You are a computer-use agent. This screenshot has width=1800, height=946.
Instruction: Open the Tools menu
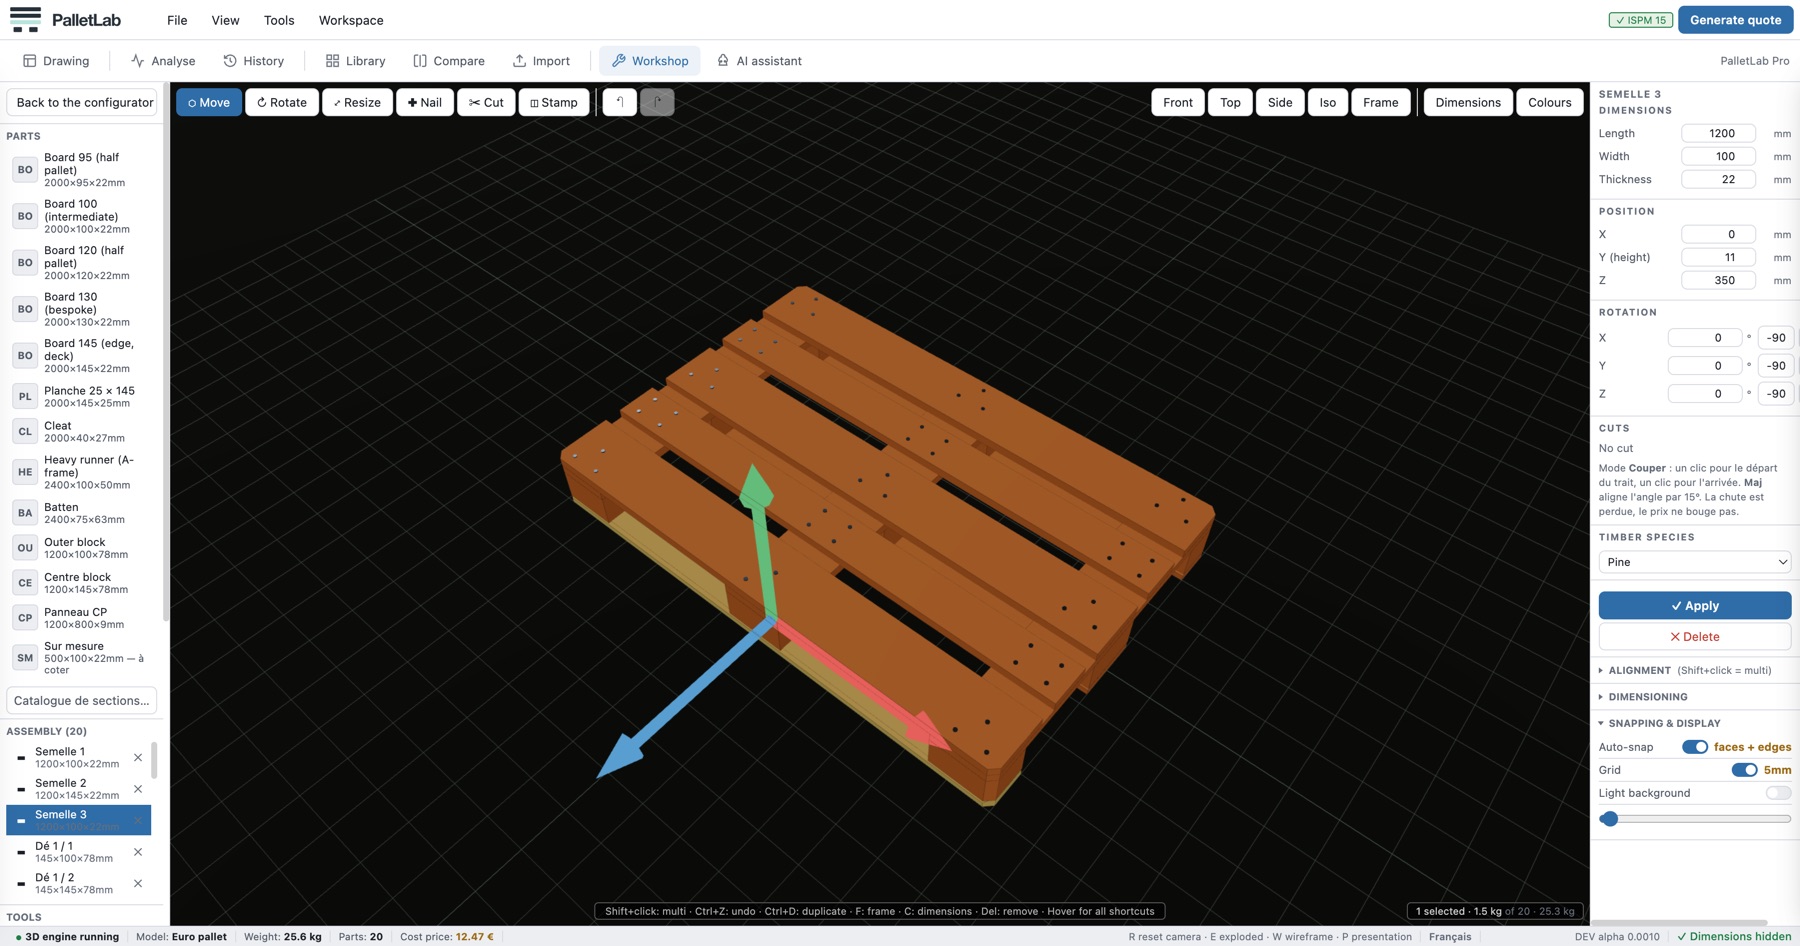coord(279,20)
